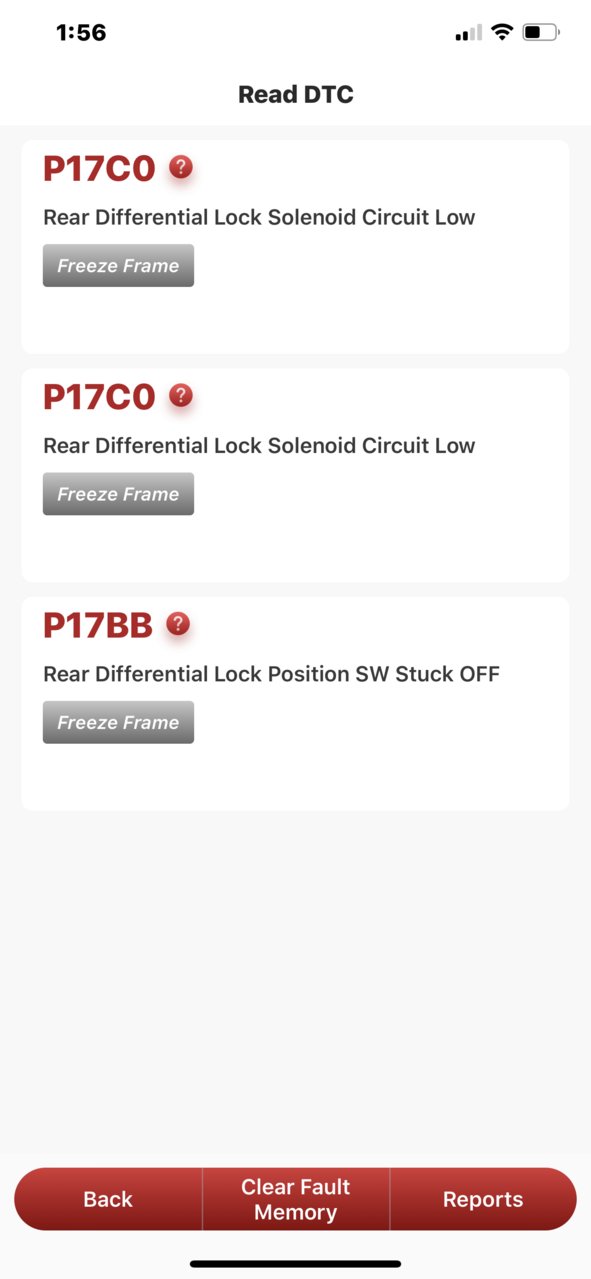Tap the battery icon in status bar
The image size is (591, 1279).
point(541,33)
